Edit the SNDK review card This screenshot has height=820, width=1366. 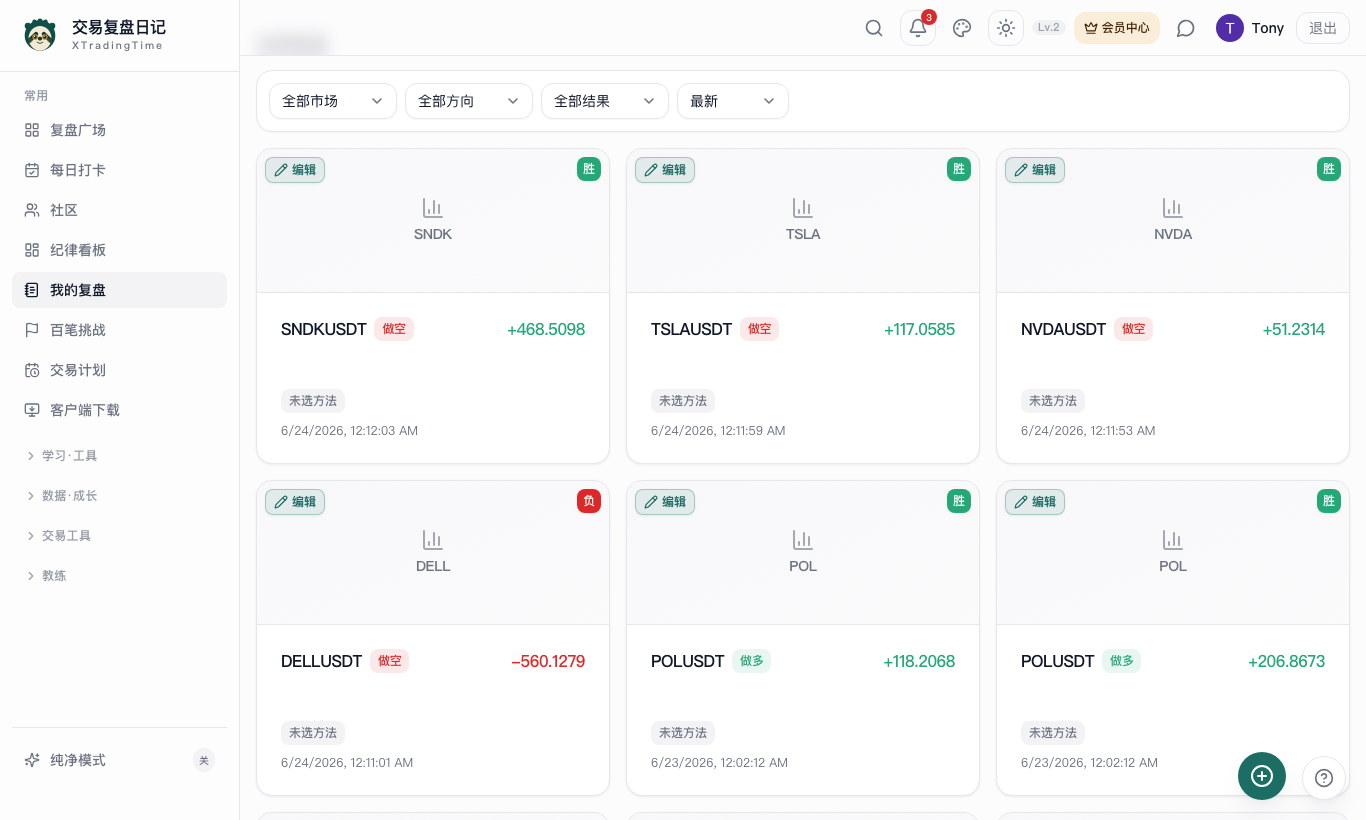(x=295, y=170)
